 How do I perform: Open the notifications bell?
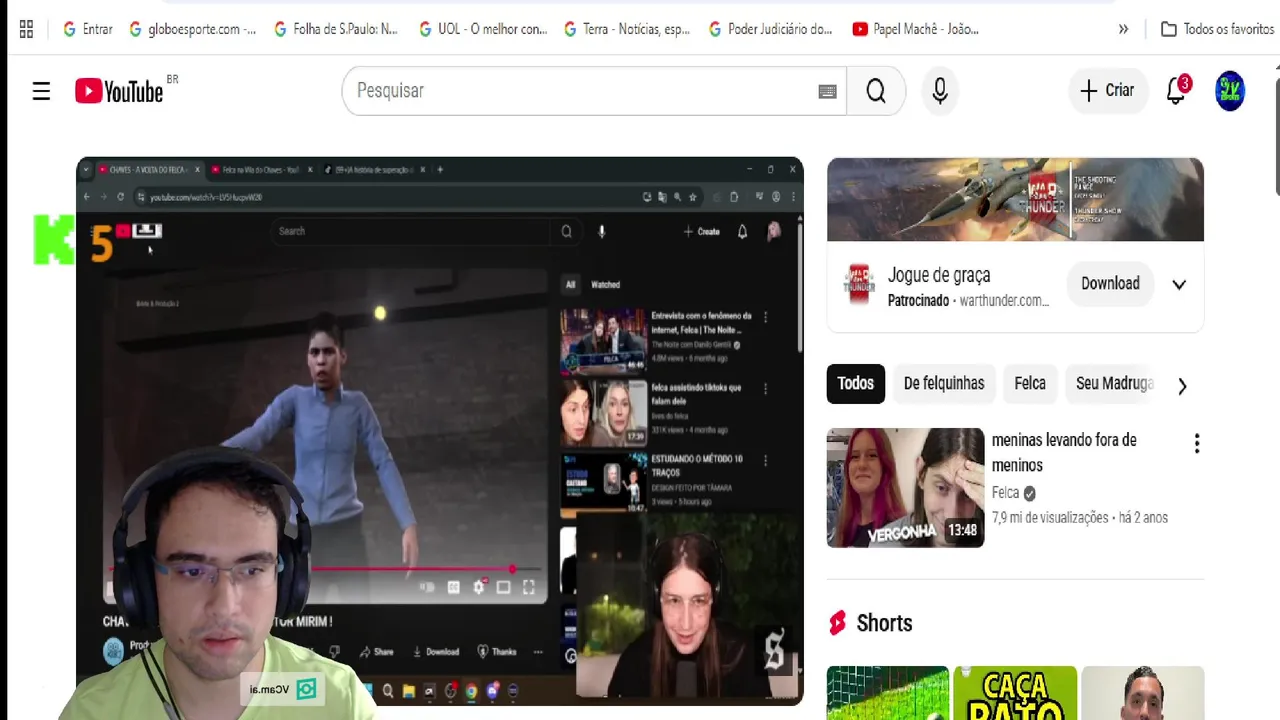pos(1176,91)
